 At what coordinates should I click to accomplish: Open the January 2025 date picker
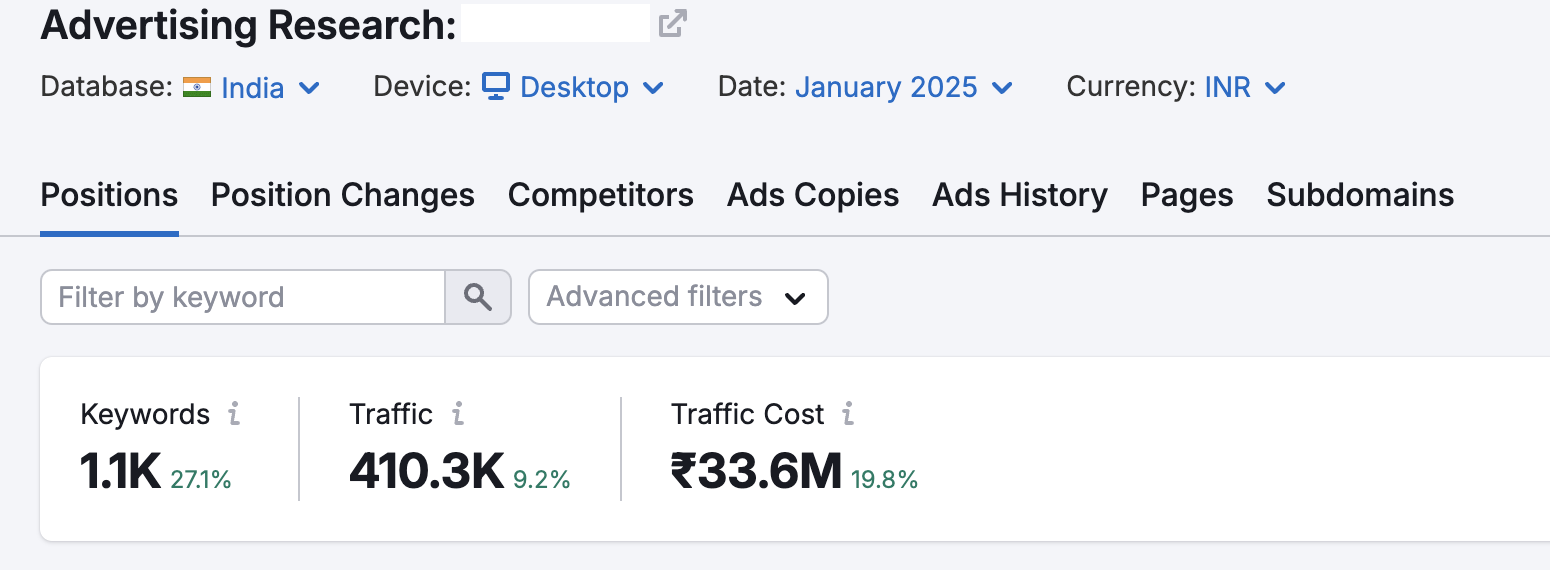point(904,88)
